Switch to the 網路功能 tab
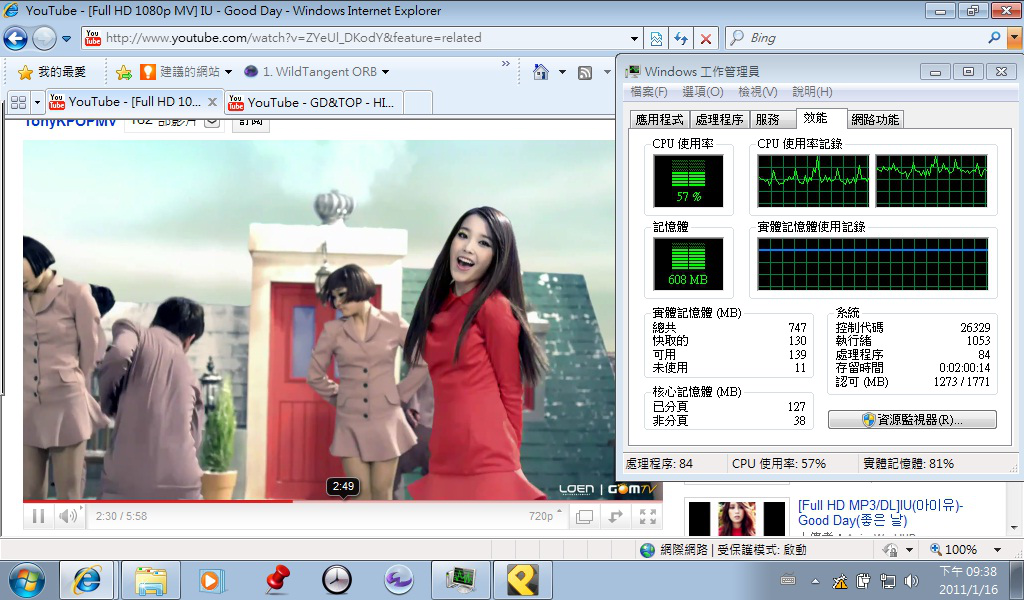This screenshot has width=1024, height=600. (x=875, y=119)
